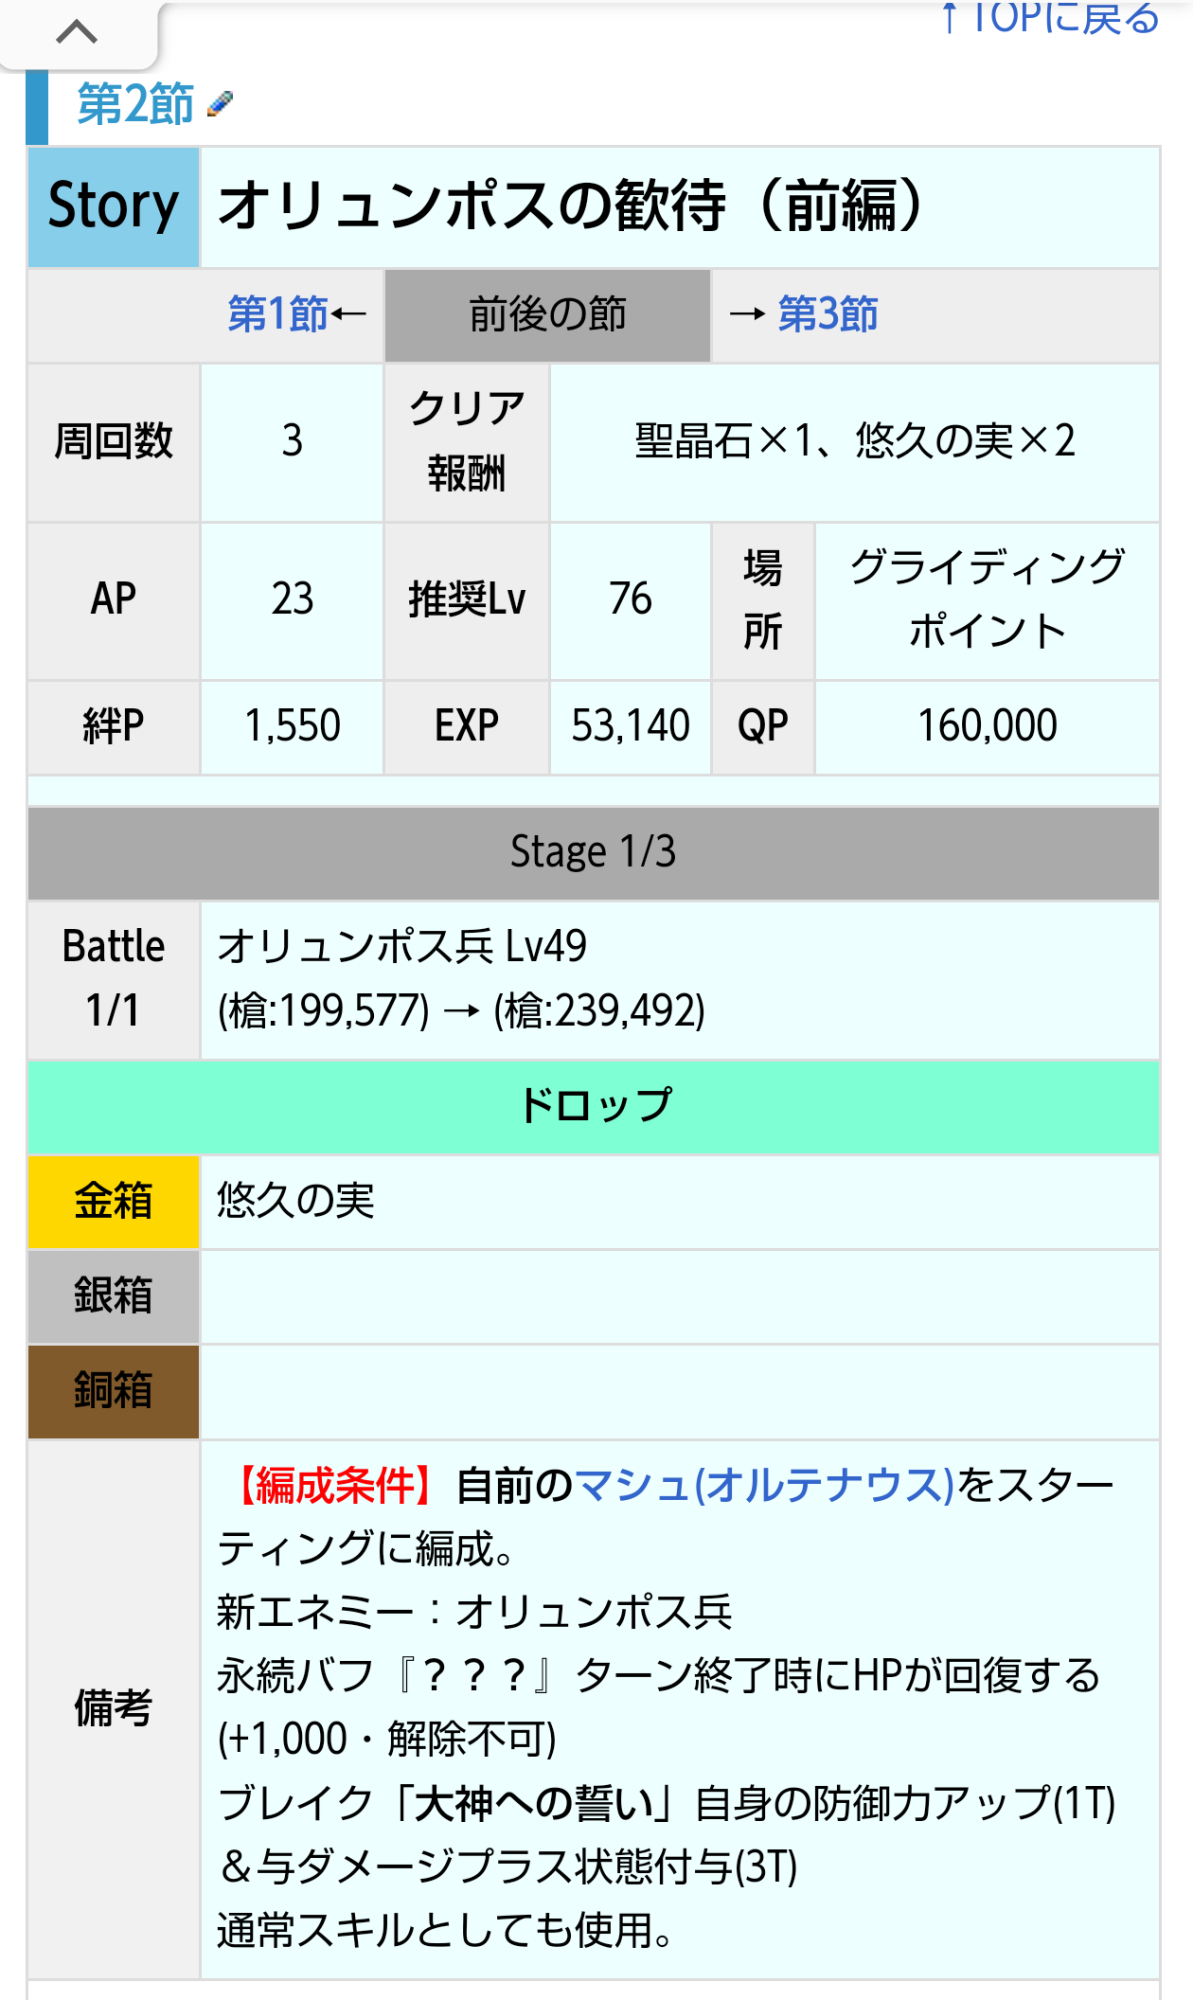This screenshot has height=2000, width=1193.
Task: Click the brown 銅箱 cell
Action: tap(114, 1391)
